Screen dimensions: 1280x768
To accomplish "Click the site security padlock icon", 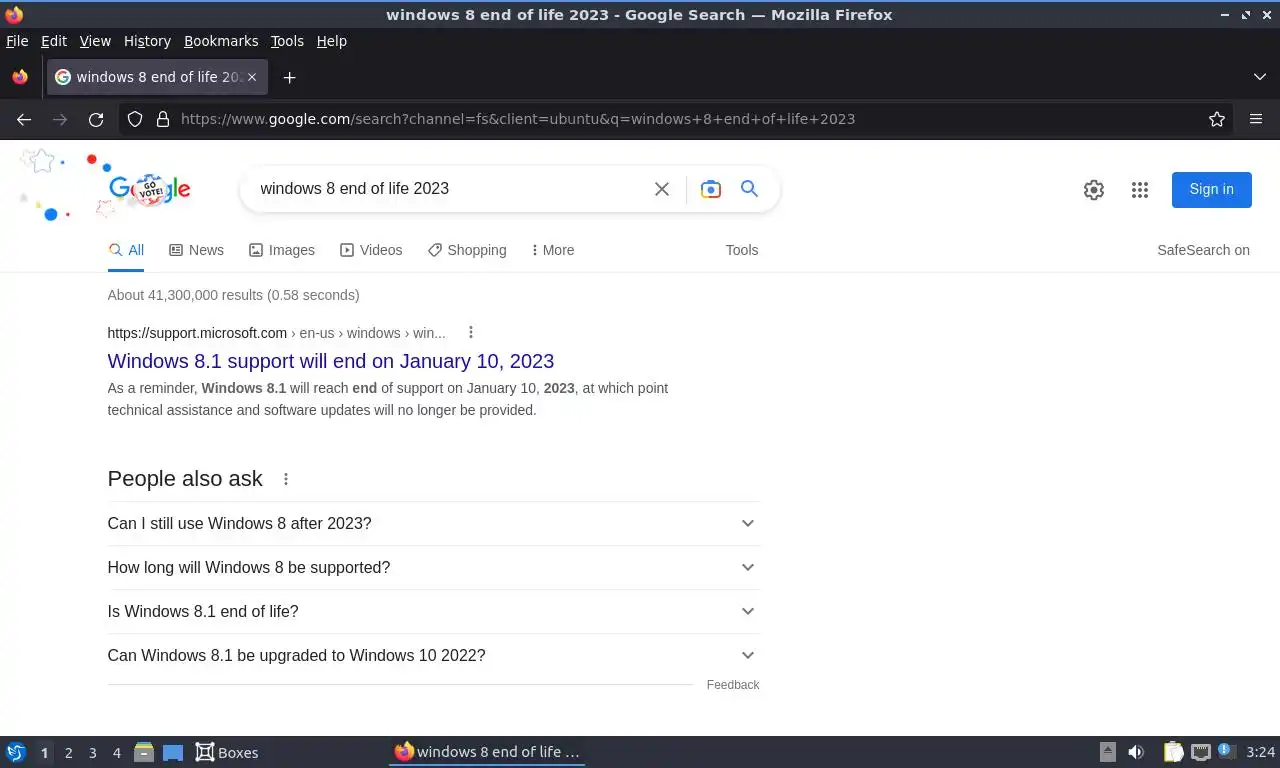I will [163, 119].
